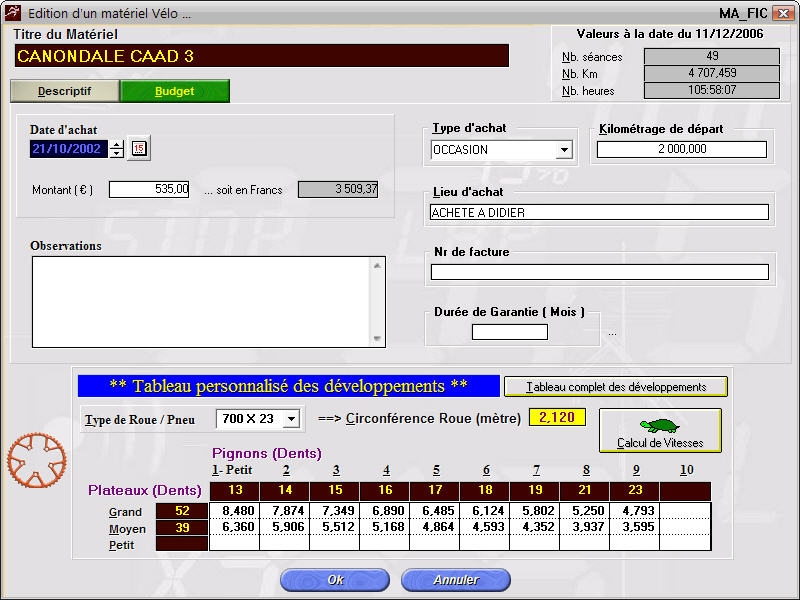Edit pignon 1 teeth value 13

tap(235, 490)
